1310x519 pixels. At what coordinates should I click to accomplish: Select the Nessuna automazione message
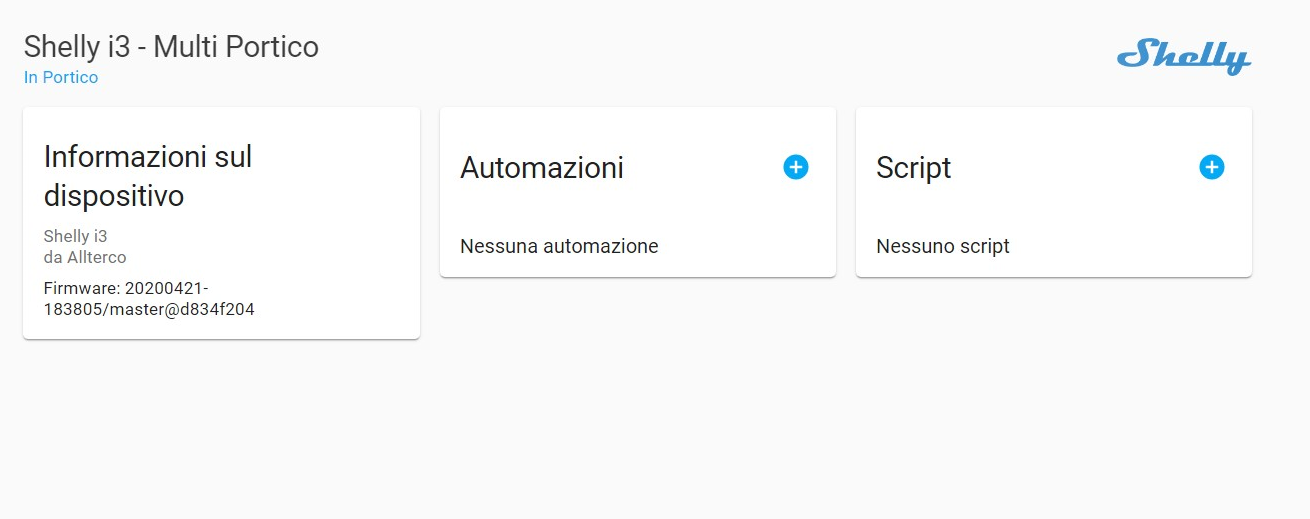559,246
